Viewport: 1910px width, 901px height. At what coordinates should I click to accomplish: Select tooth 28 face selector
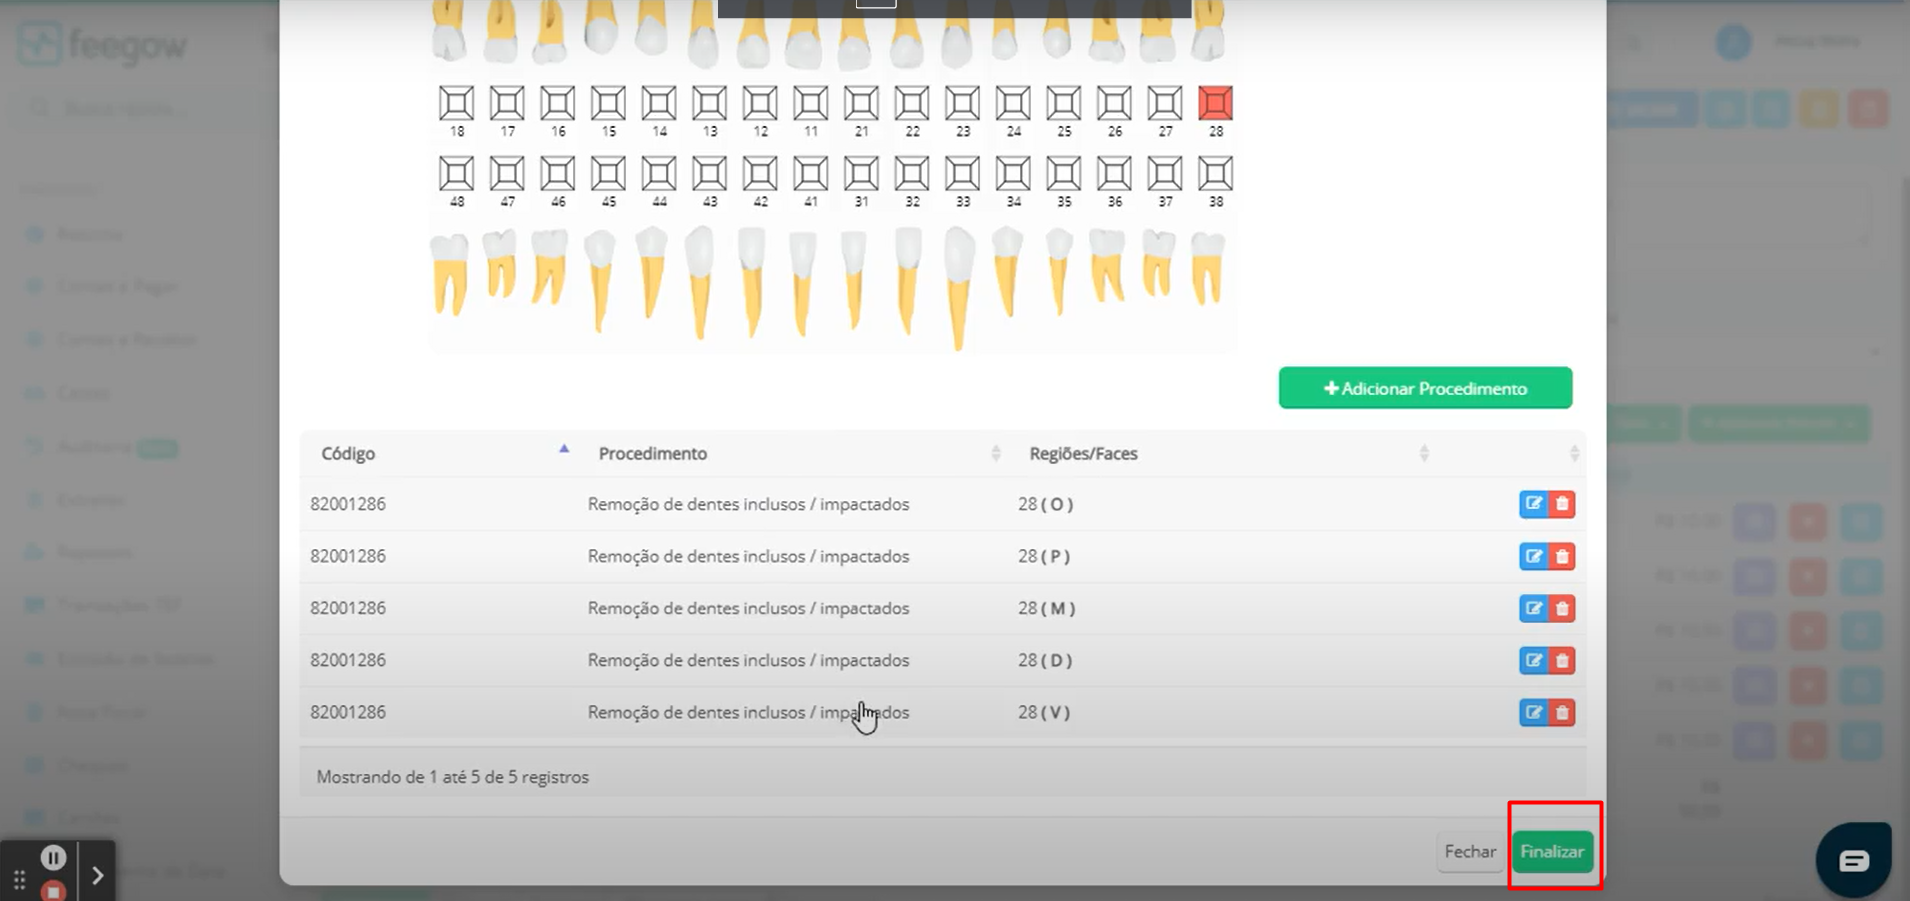pyautogui.click(x=1215, y=103)
